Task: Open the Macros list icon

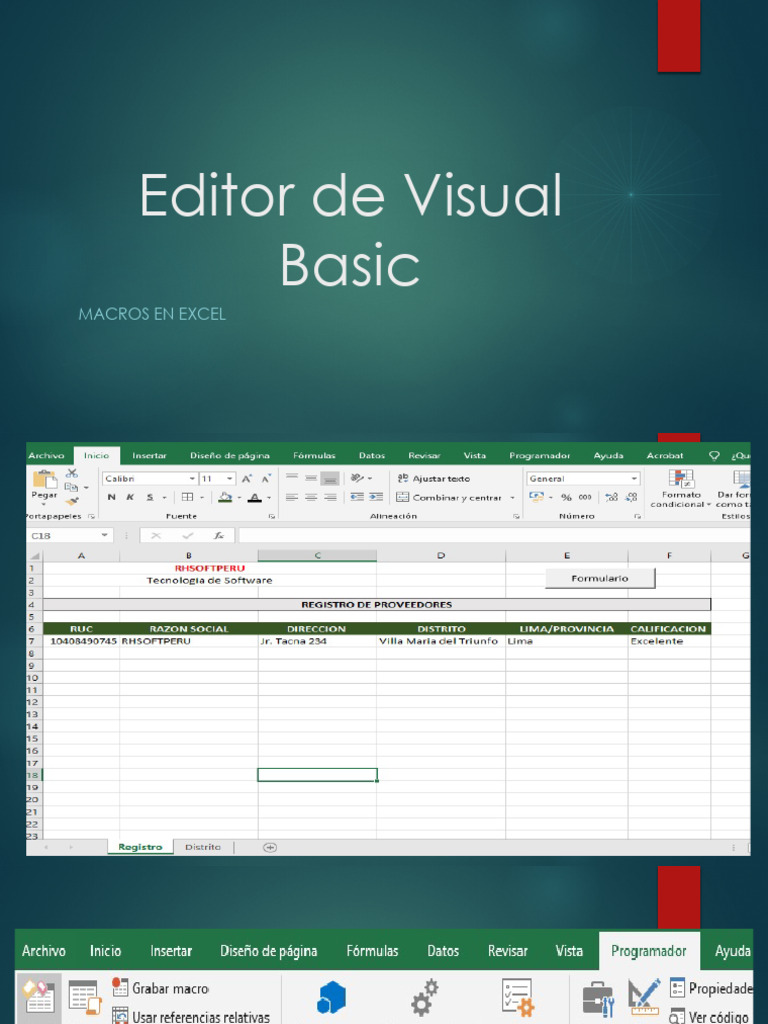Action: pyautogui.click(x=84, y=998)
